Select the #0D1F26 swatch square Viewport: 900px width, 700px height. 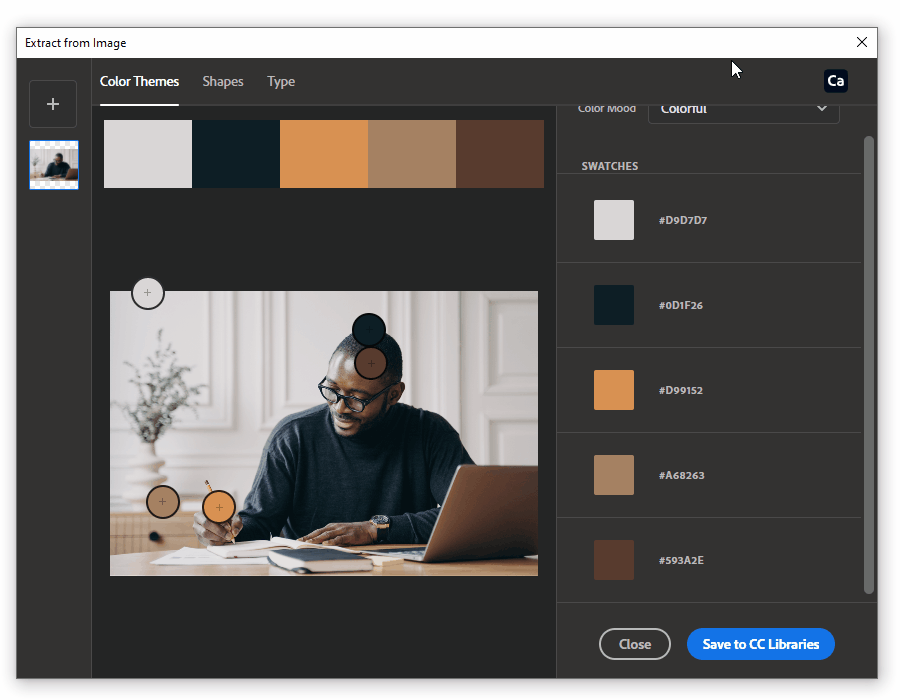pyautogui.click(x=614, y=305)
